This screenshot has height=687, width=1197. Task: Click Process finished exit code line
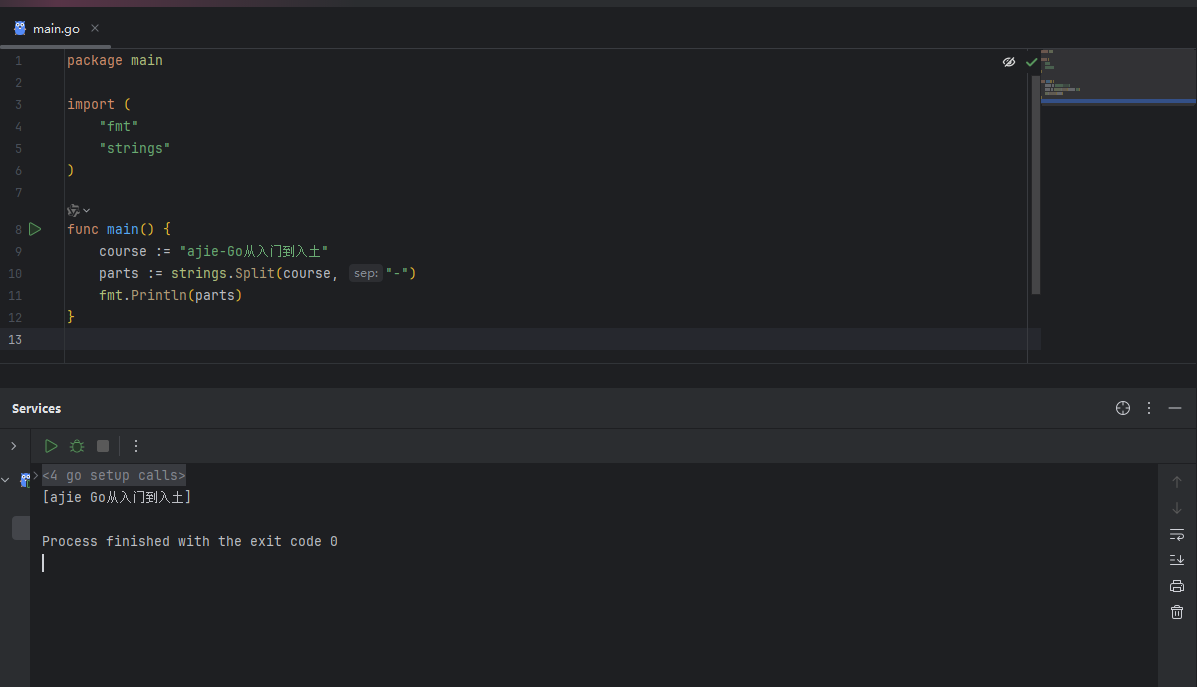click(189, 541)
